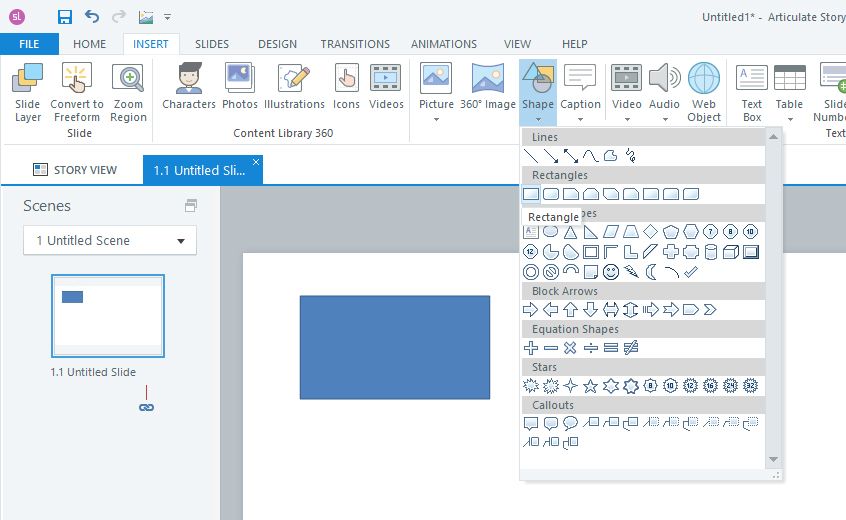846x520 pixels.
Task: Click the shape gallery scroll up arrow
Action: (773, 137)
